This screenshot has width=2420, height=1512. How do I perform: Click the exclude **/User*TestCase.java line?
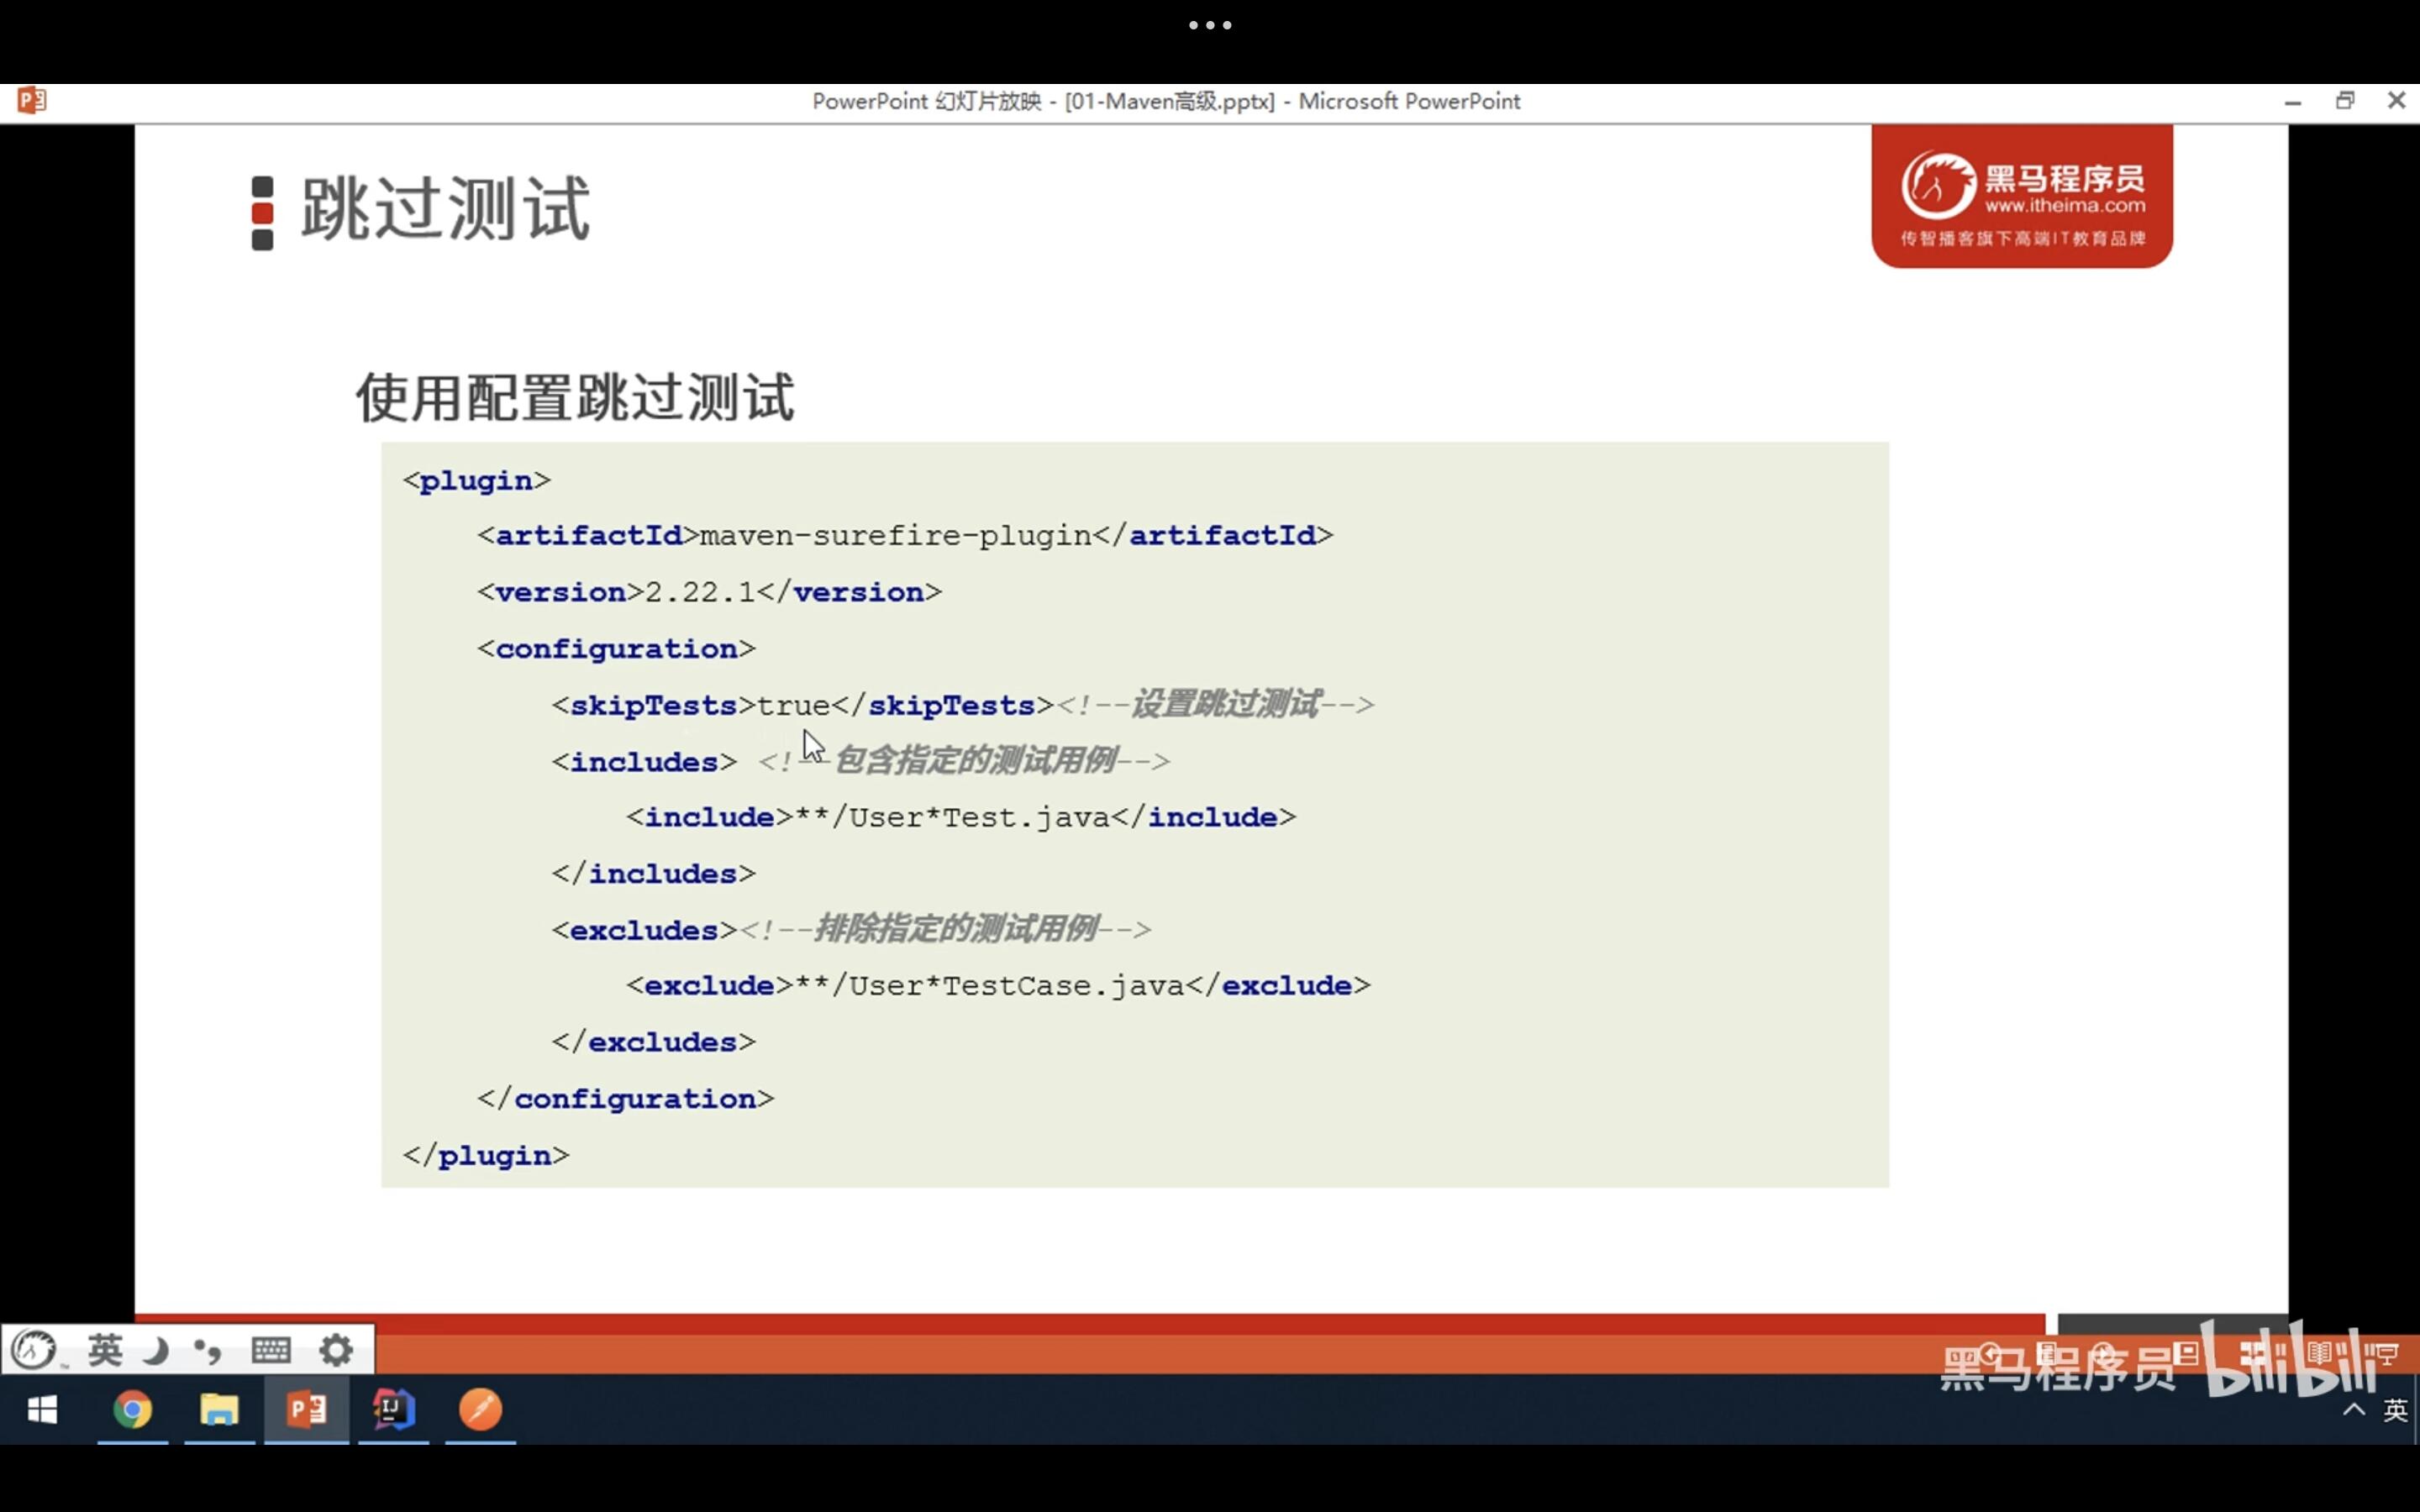(998, 986)
